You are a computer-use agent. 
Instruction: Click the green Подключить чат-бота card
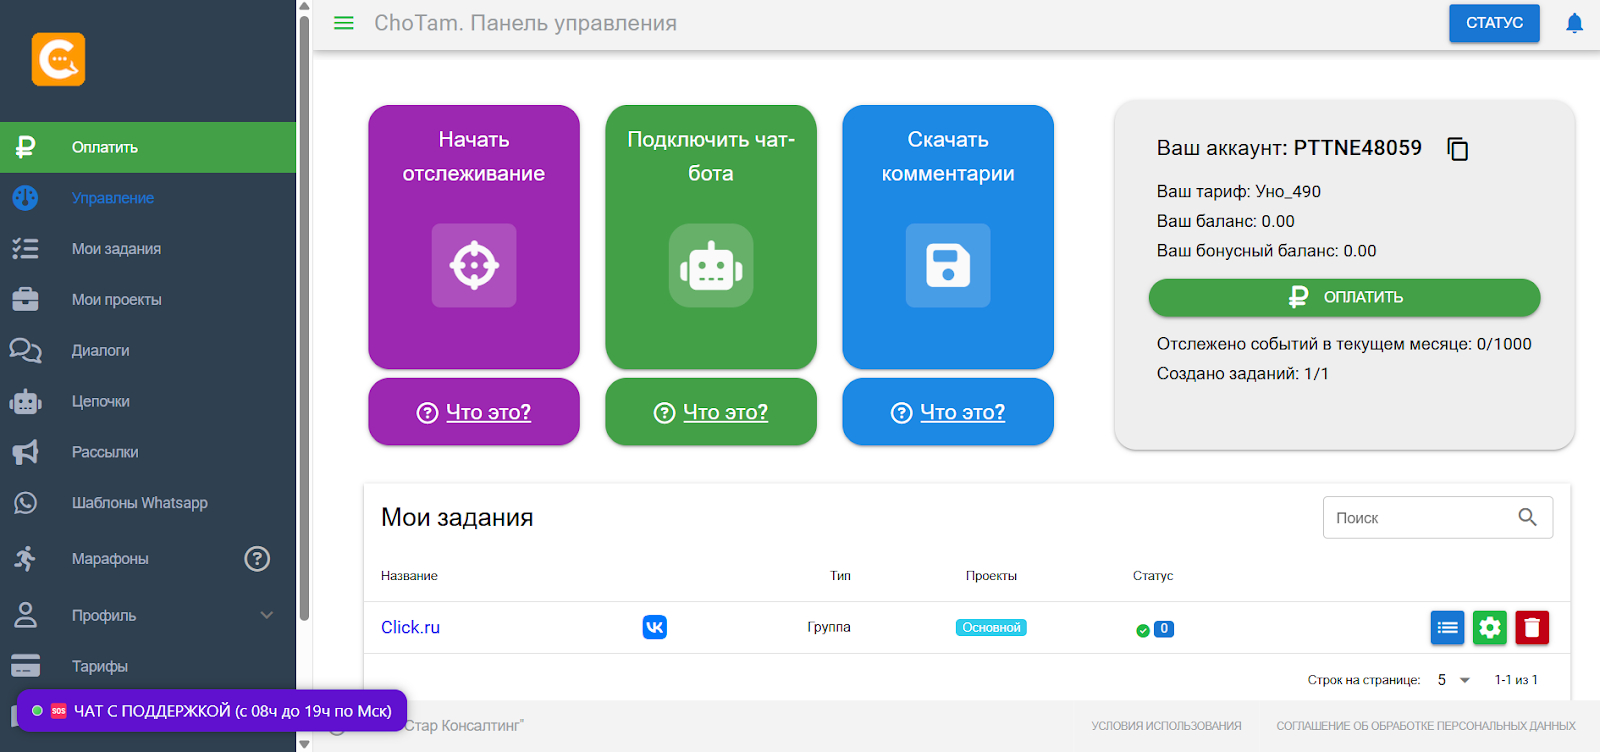click(711, 237)
